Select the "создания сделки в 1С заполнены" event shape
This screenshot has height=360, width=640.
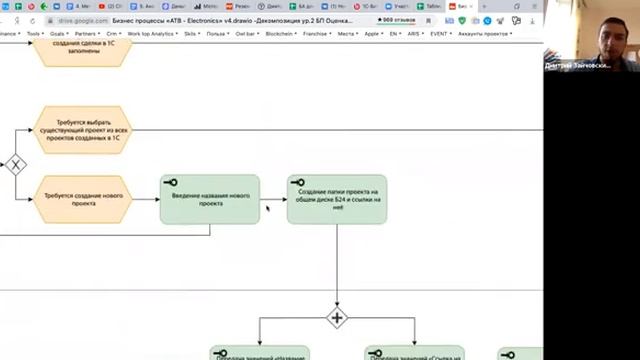tap(83, 53)
